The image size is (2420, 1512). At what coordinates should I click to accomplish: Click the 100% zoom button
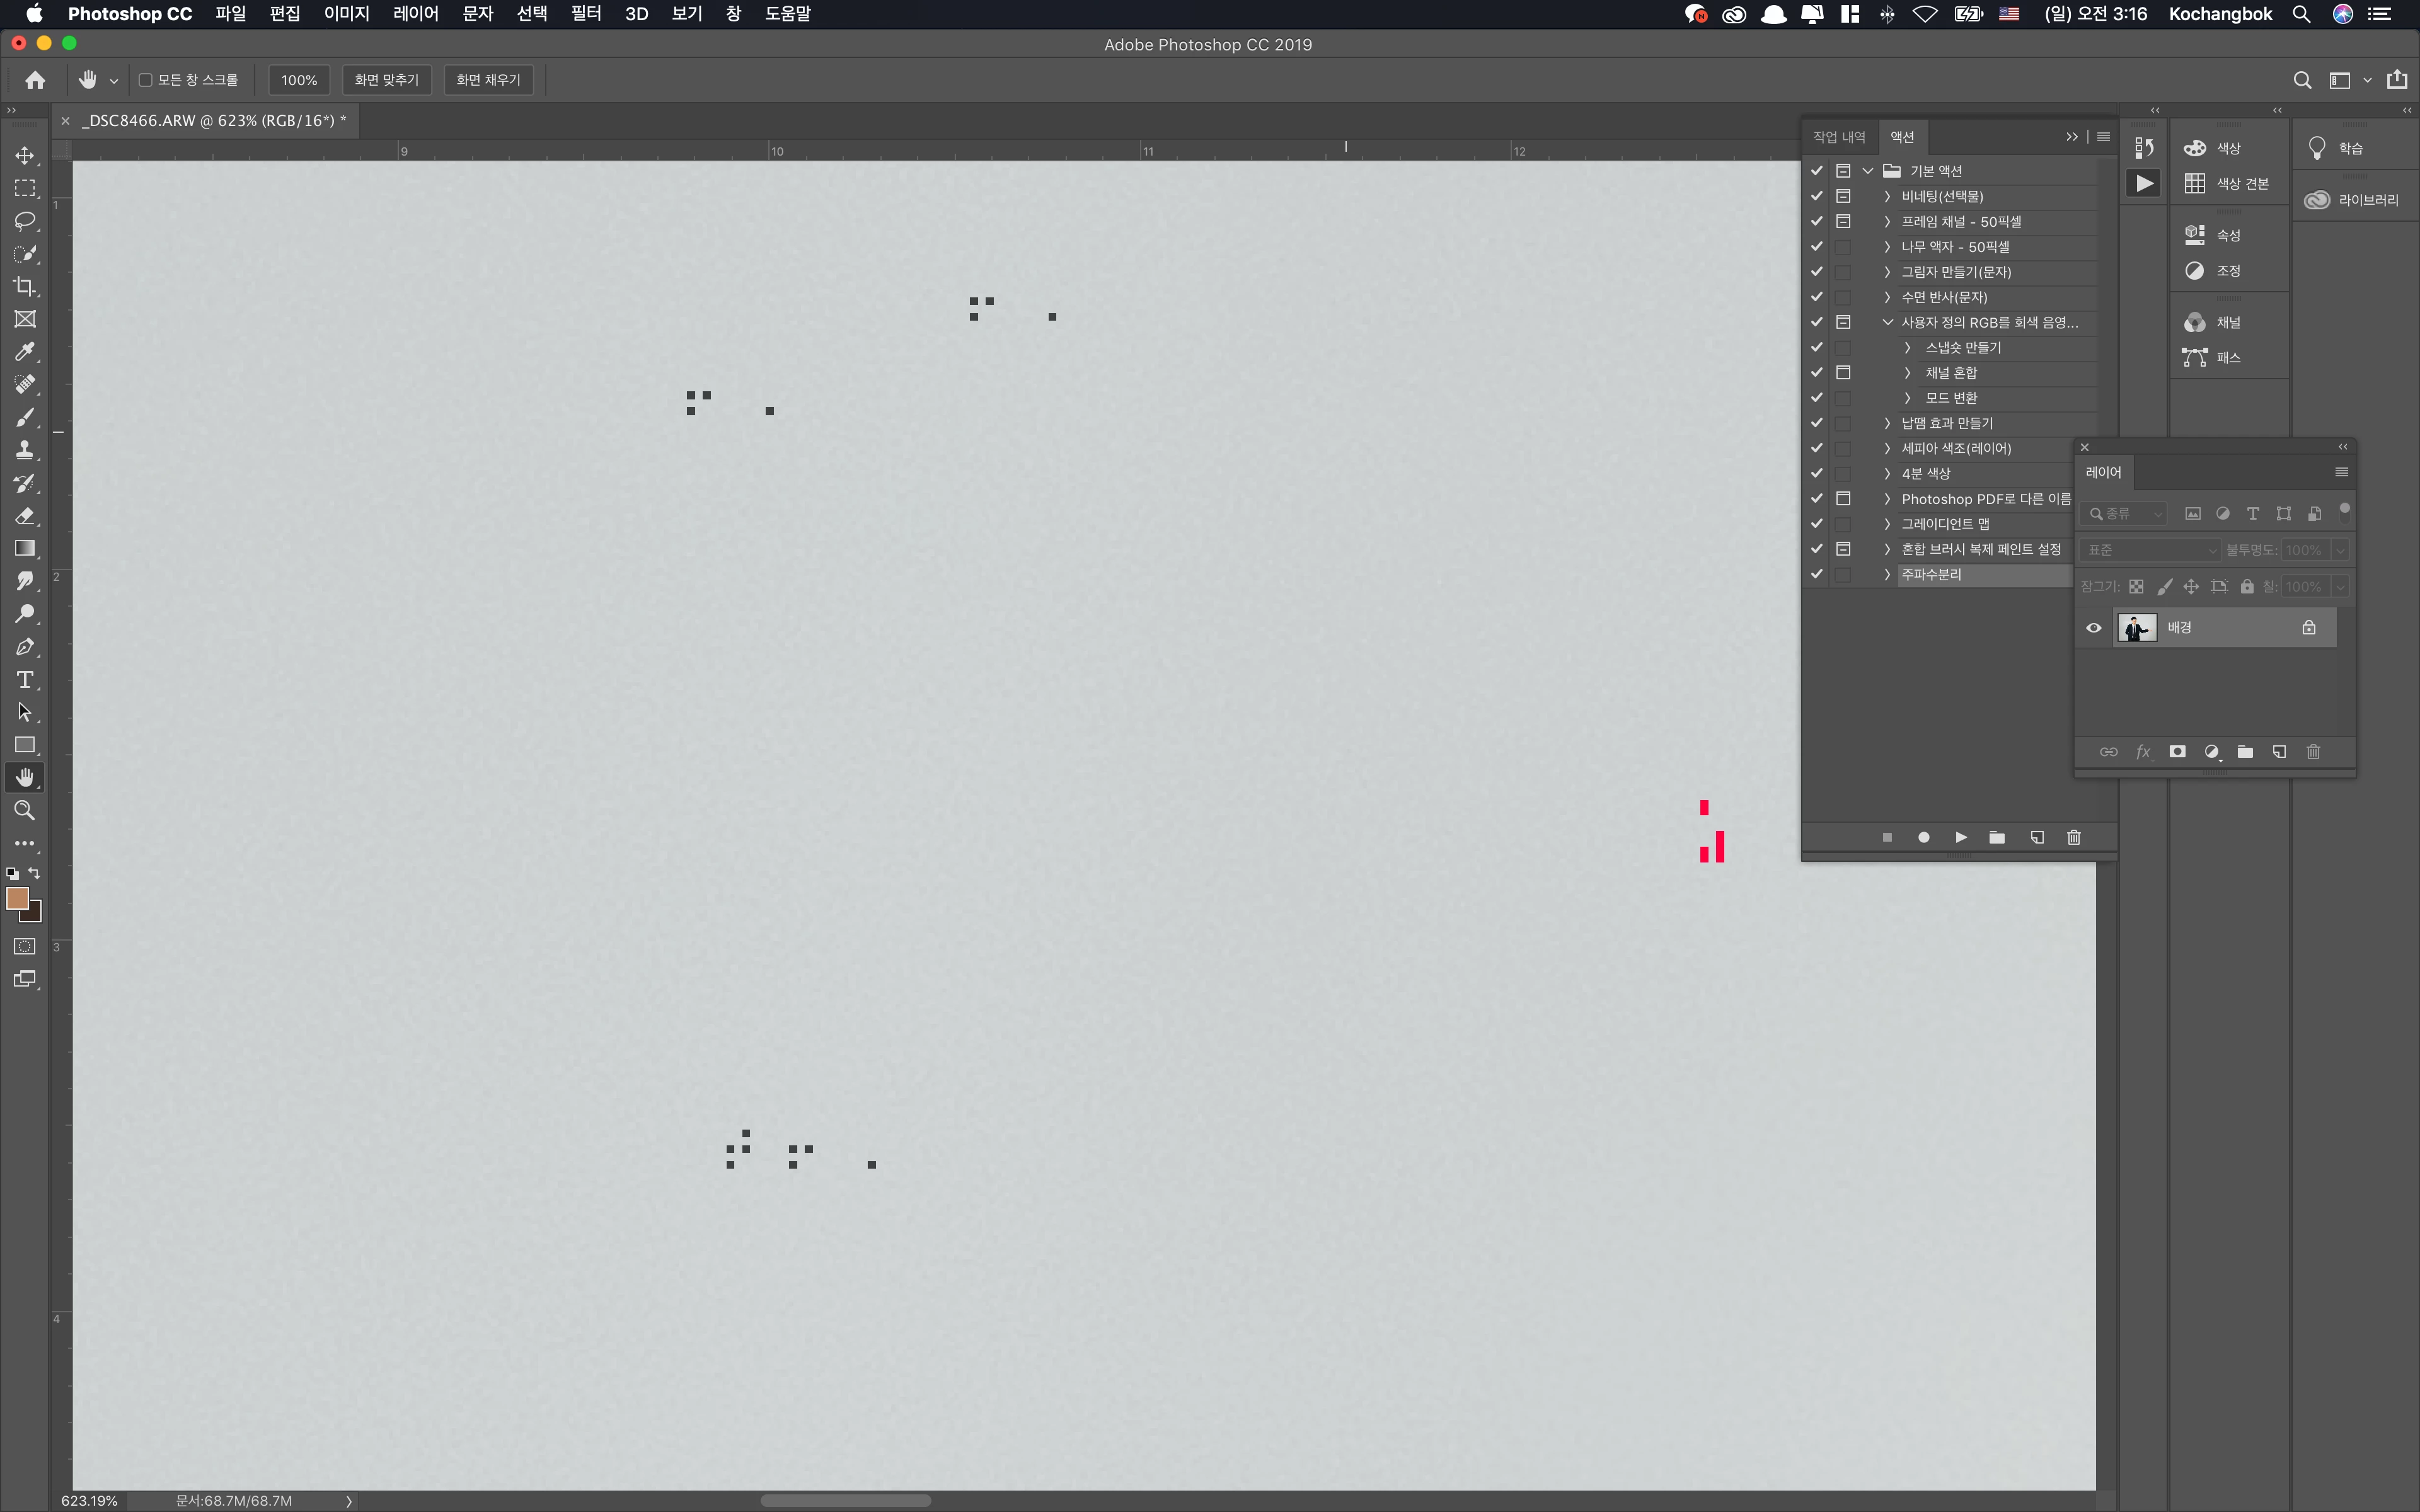click(299, 80)
